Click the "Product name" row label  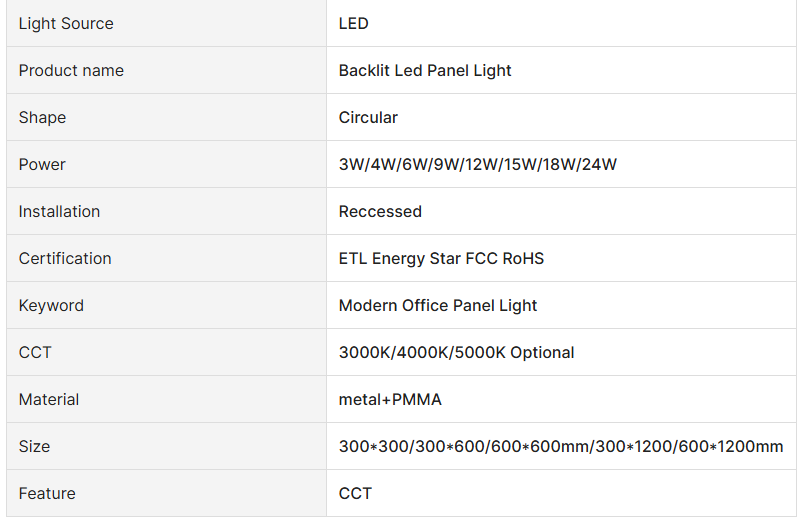(71, 70)
